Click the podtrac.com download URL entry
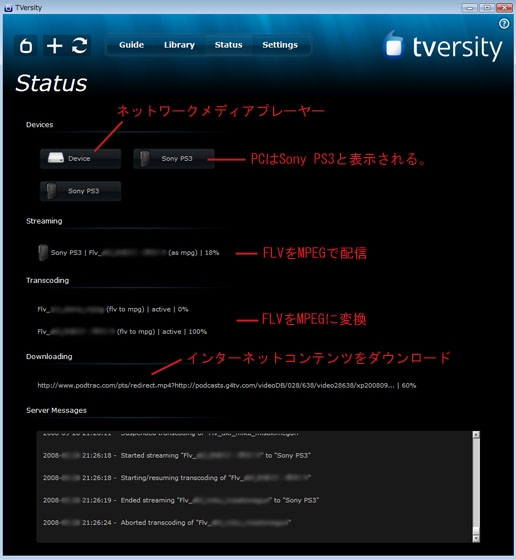 226,385
